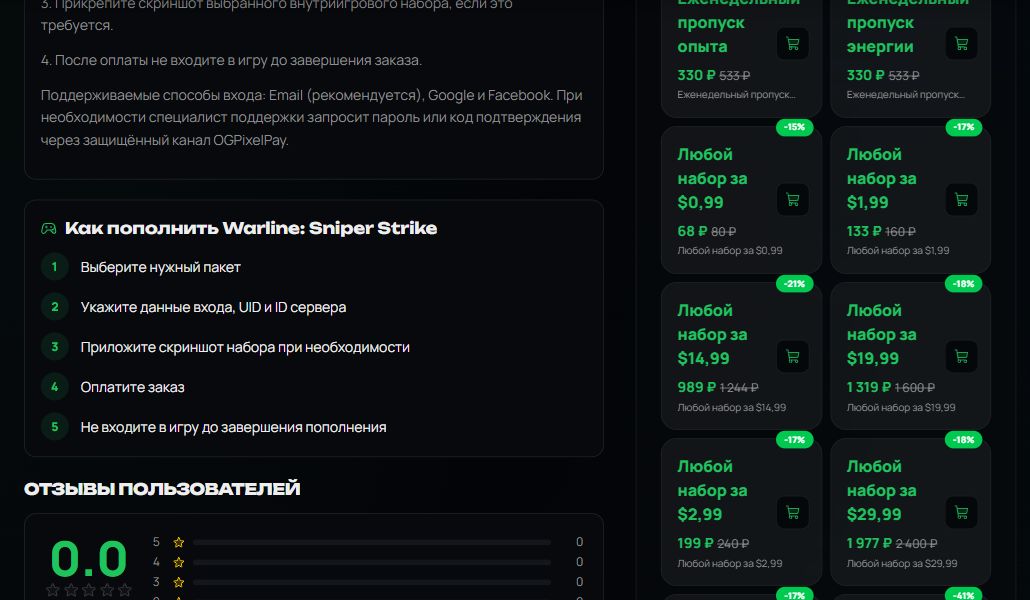This screenshot has width=1030, height=600.
Task: Click price 199 ₽ on $2,99 card
Action: tap(696, 543)
